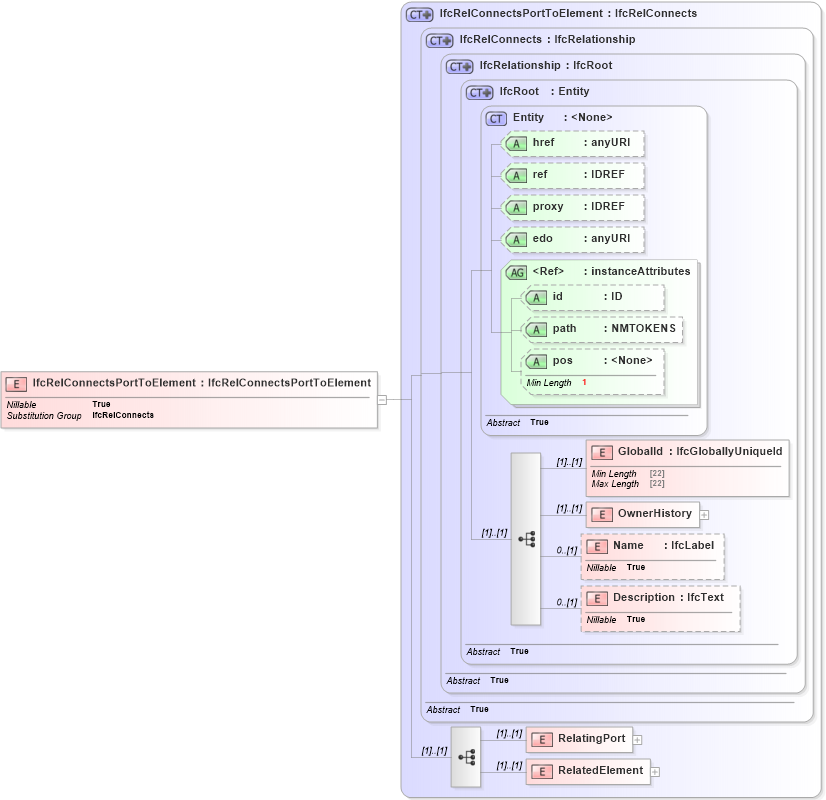Expand the OwnerHistory element
The width and height of the screenshot is (826, 800).
point(704,514)
